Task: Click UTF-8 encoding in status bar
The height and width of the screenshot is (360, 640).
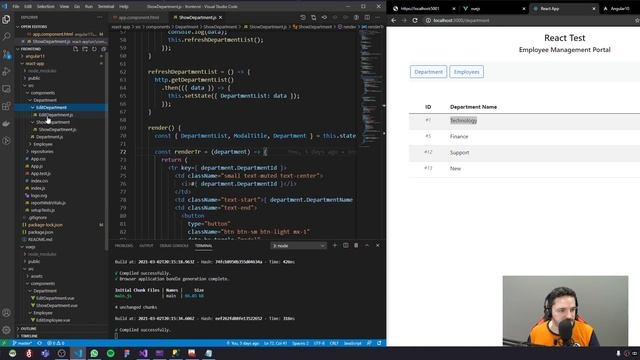Action: (319, 343)
